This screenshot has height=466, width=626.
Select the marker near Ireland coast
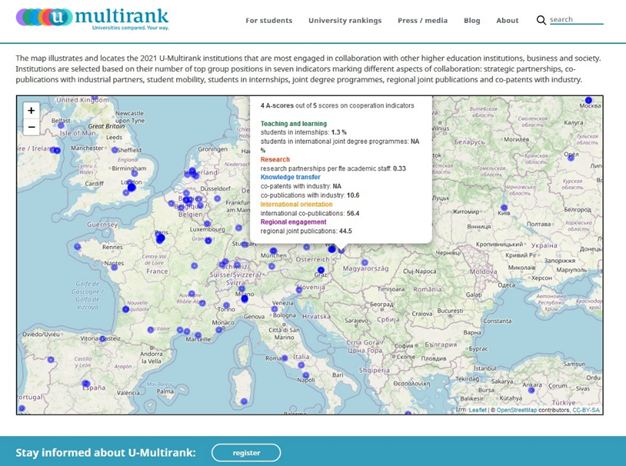tap(57, 151)
